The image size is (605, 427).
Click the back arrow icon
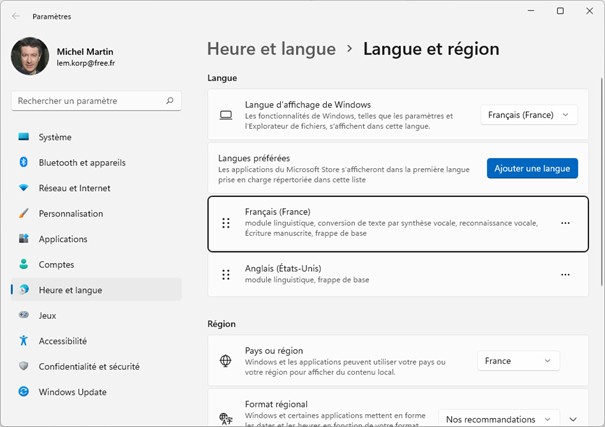(16, 16)
